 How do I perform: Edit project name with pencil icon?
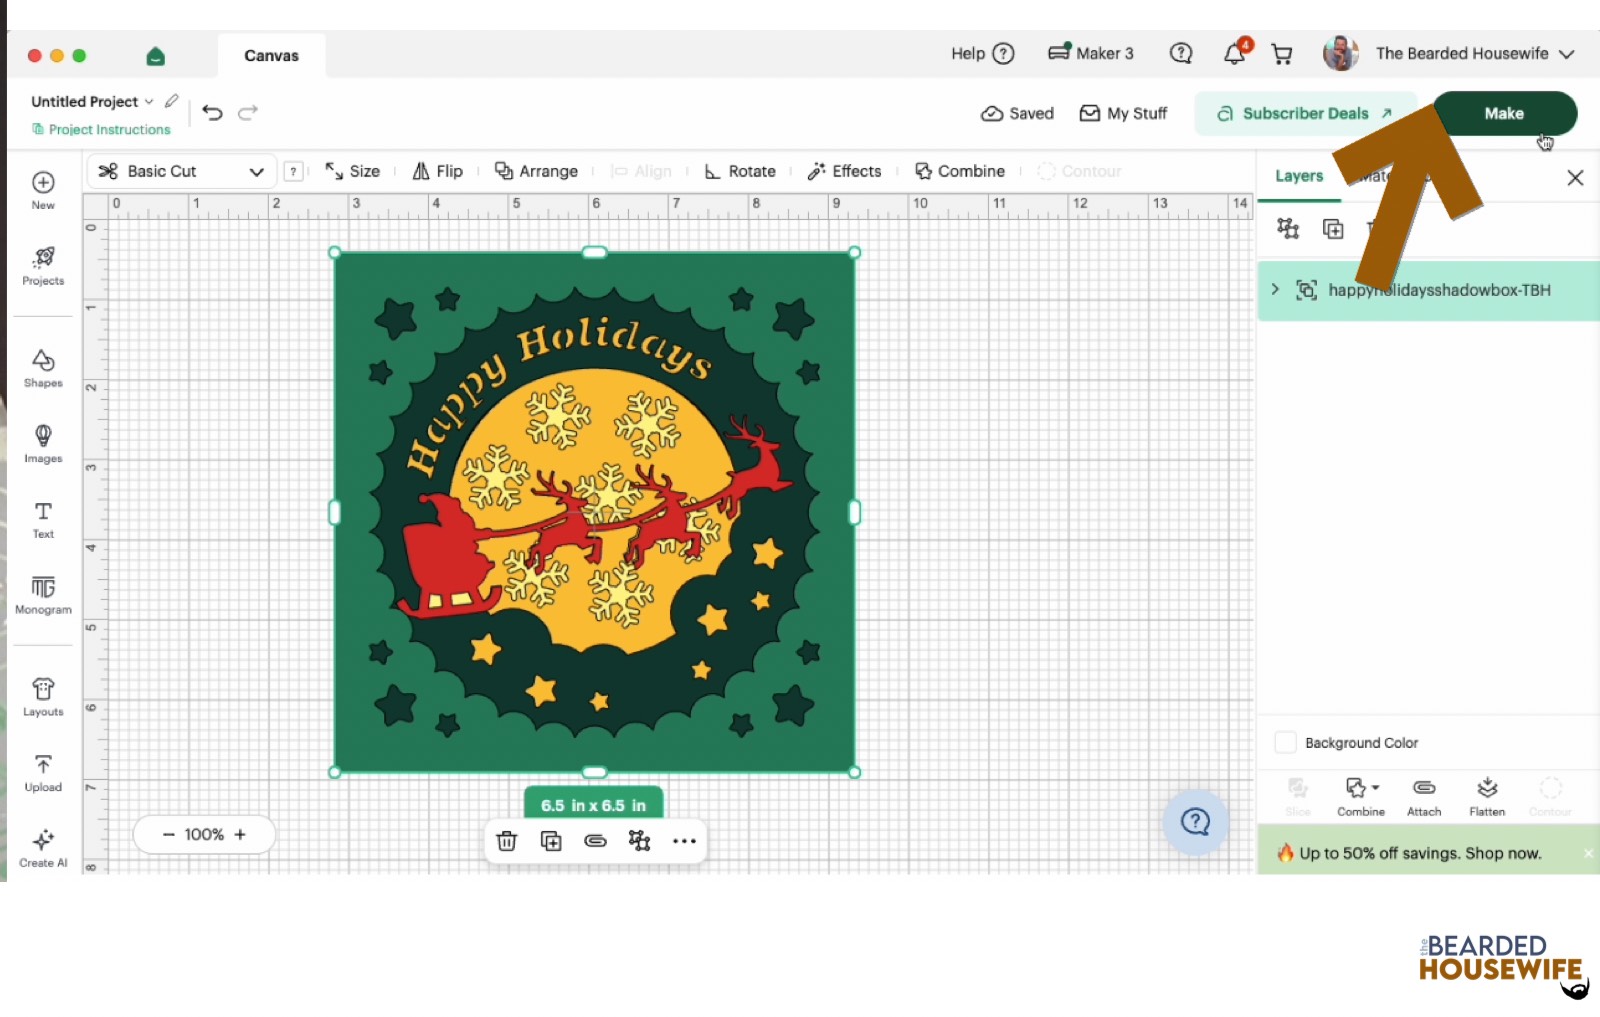tap(172, 101)
